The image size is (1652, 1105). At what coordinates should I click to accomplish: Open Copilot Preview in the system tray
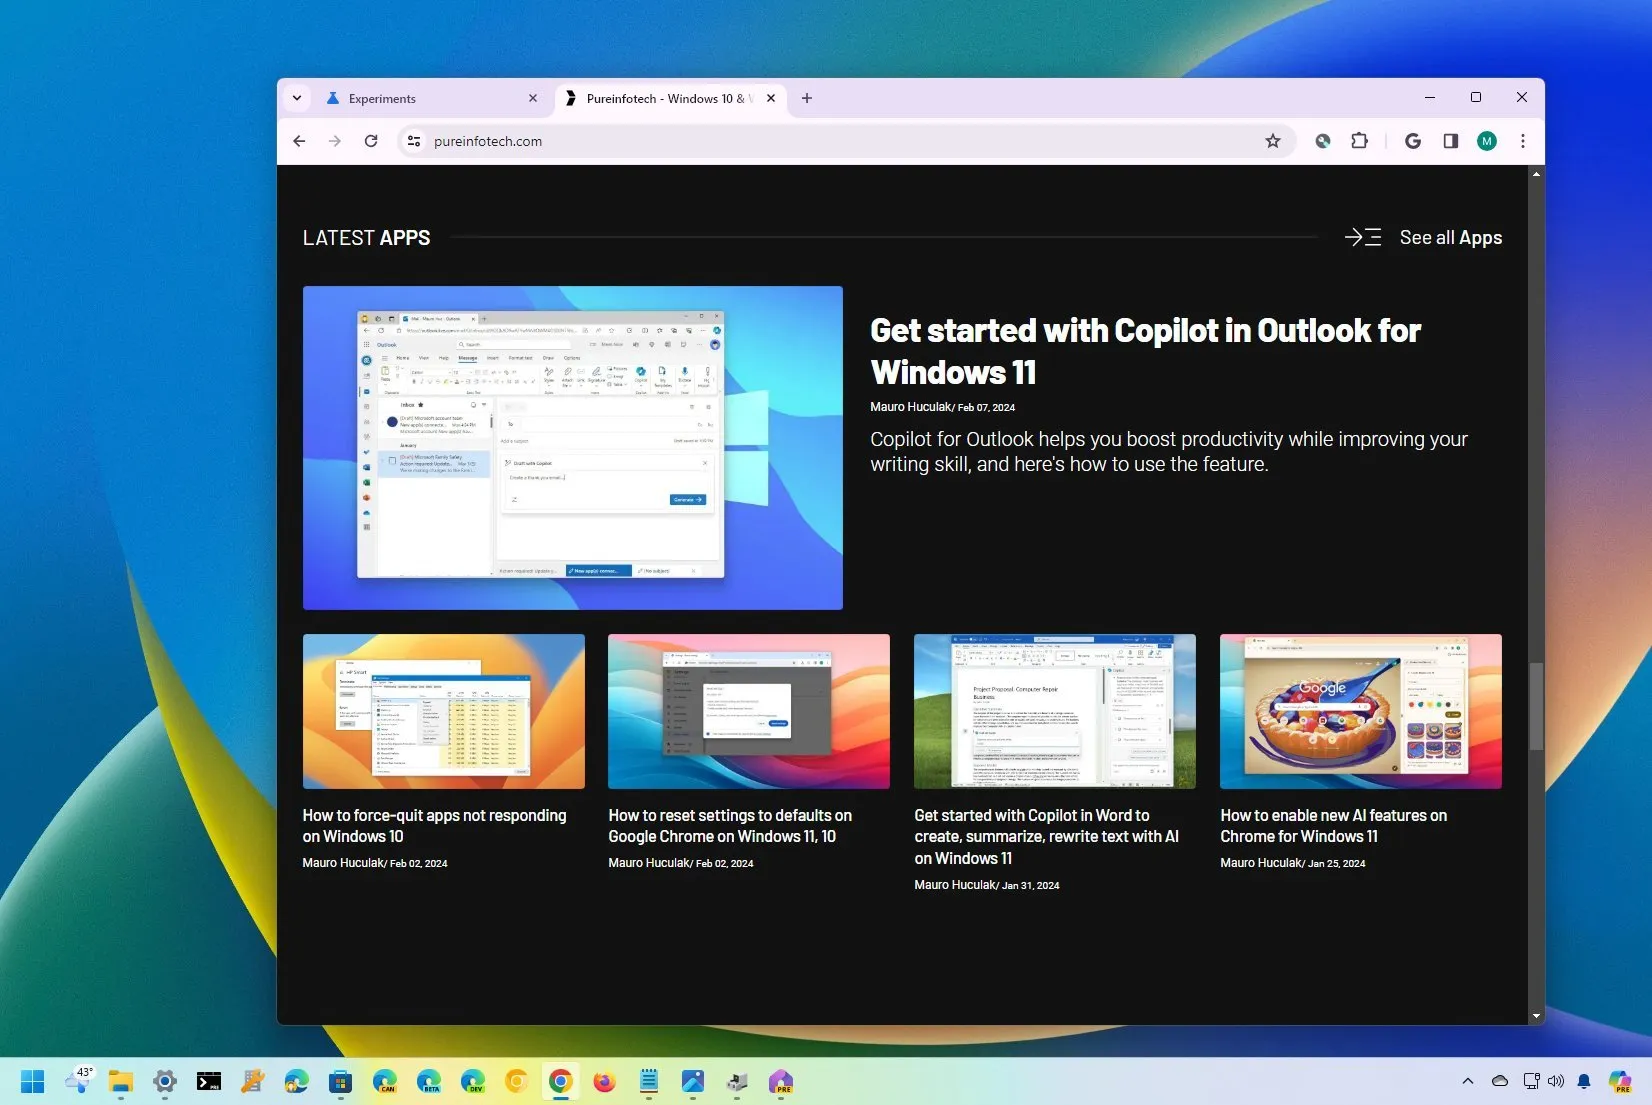1620,1081
